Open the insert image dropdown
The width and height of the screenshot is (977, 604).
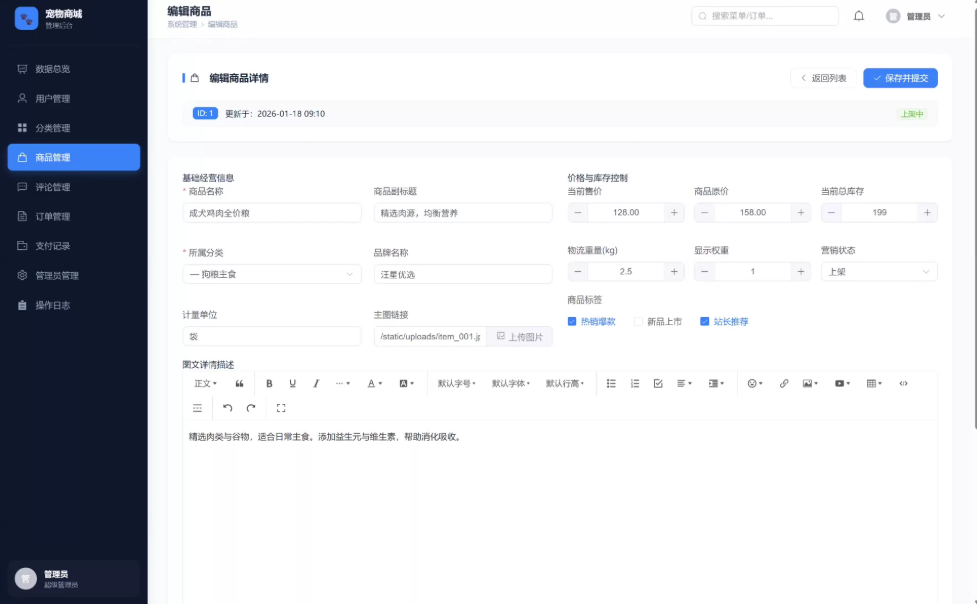click(x=810, y=383)
